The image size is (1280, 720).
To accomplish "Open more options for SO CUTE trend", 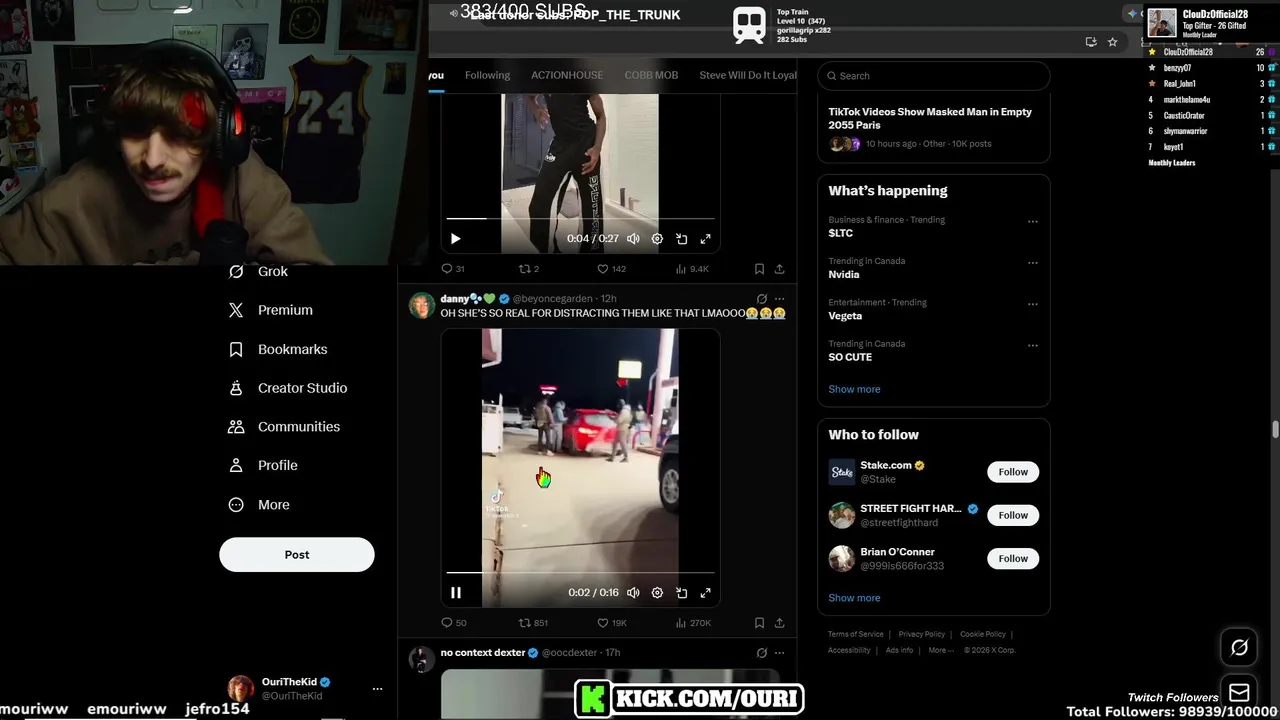I will pos(1033,346).
